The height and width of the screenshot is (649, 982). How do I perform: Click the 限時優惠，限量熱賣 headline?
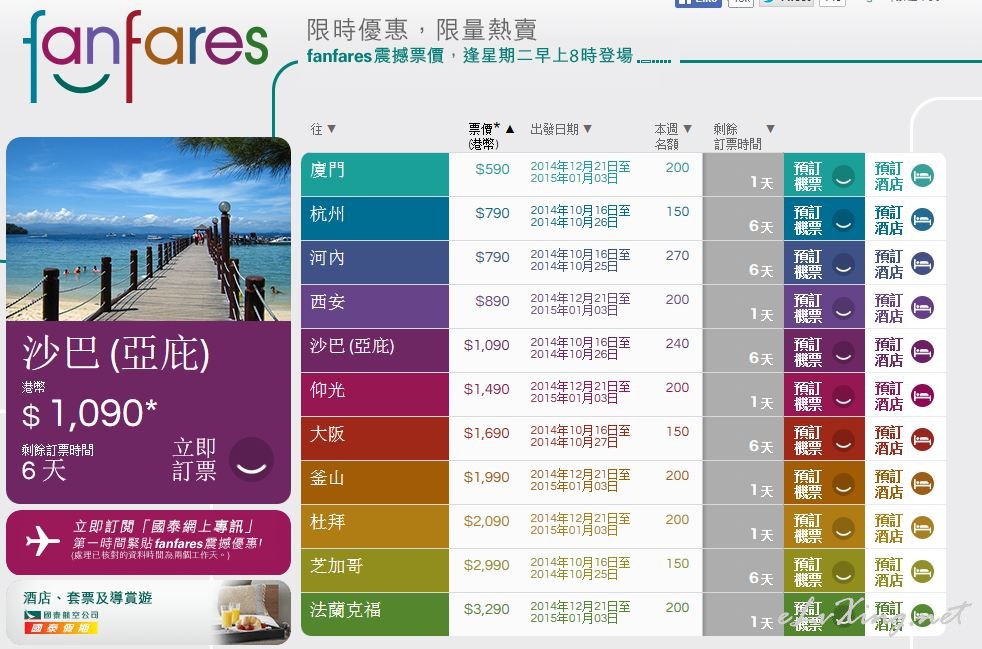(x=421, y=29)
